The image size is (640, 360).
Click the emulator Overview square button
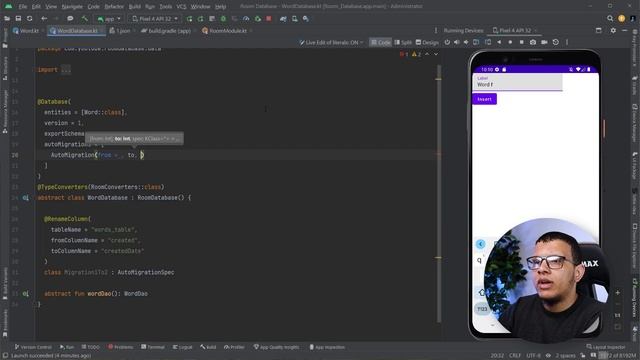(521, 42)
